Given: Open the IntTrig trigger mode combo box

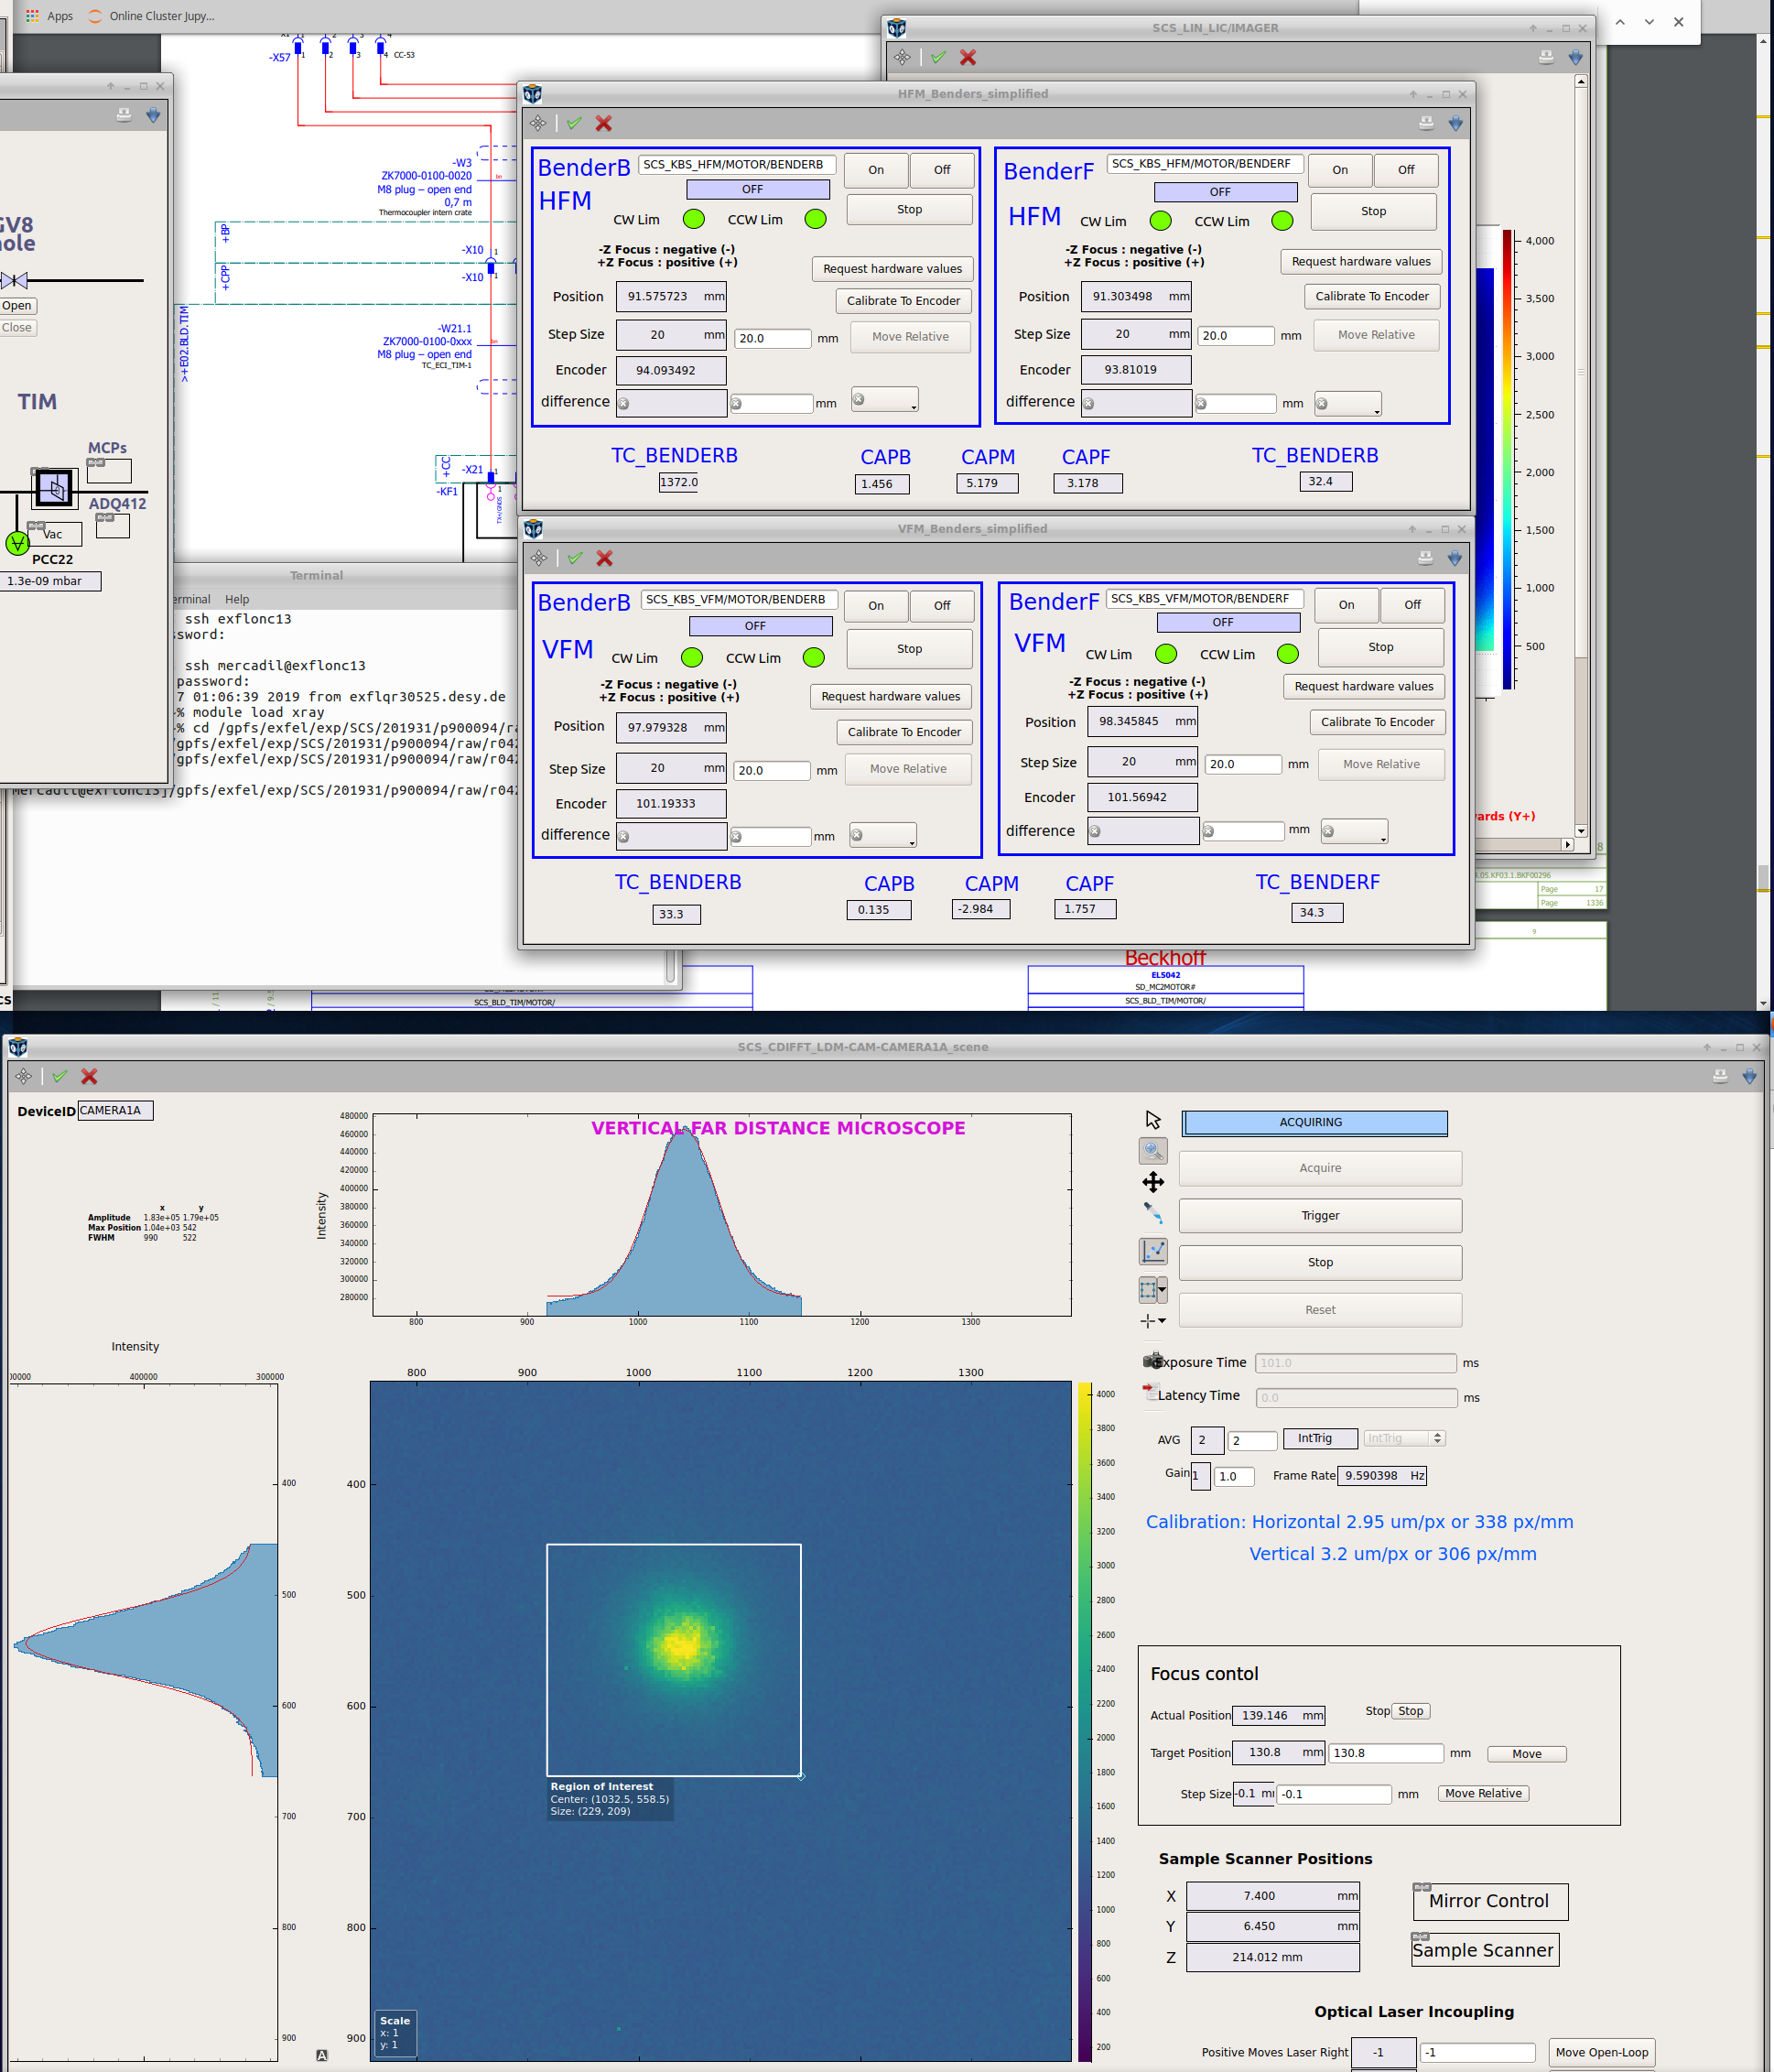Looking at the screenshot, I should [x=1405, y=1439].
